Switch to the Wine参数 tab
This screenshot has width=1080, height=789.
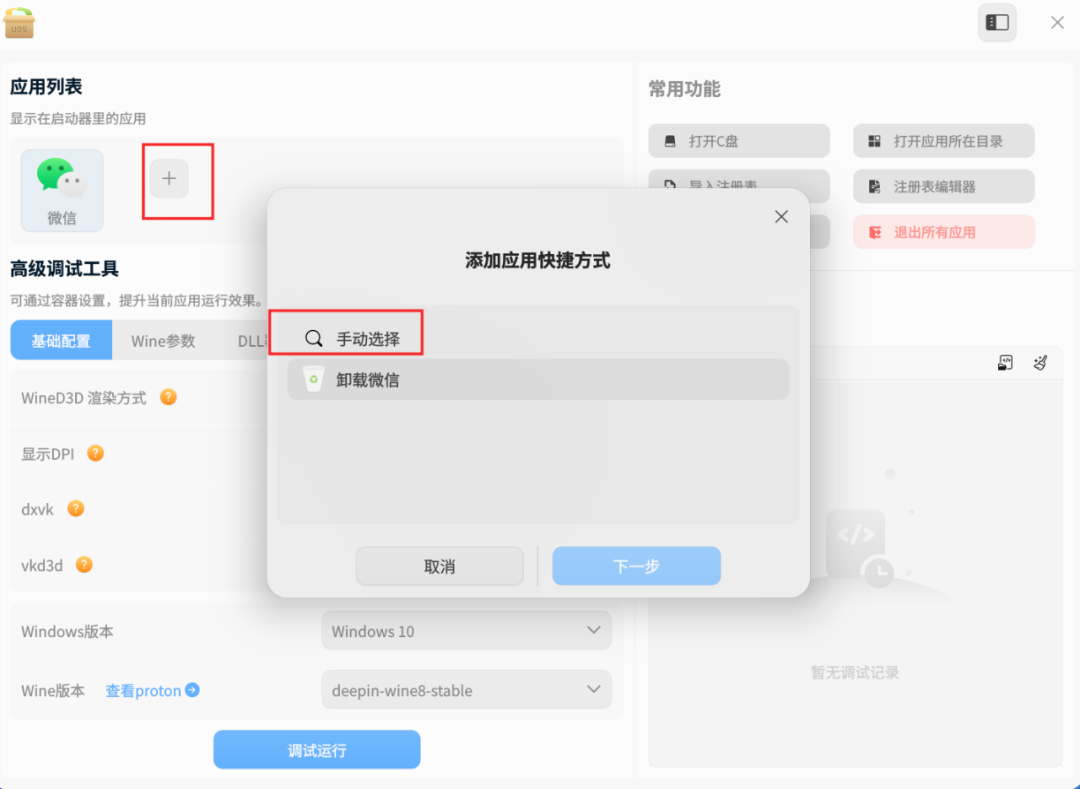(163, 340)
